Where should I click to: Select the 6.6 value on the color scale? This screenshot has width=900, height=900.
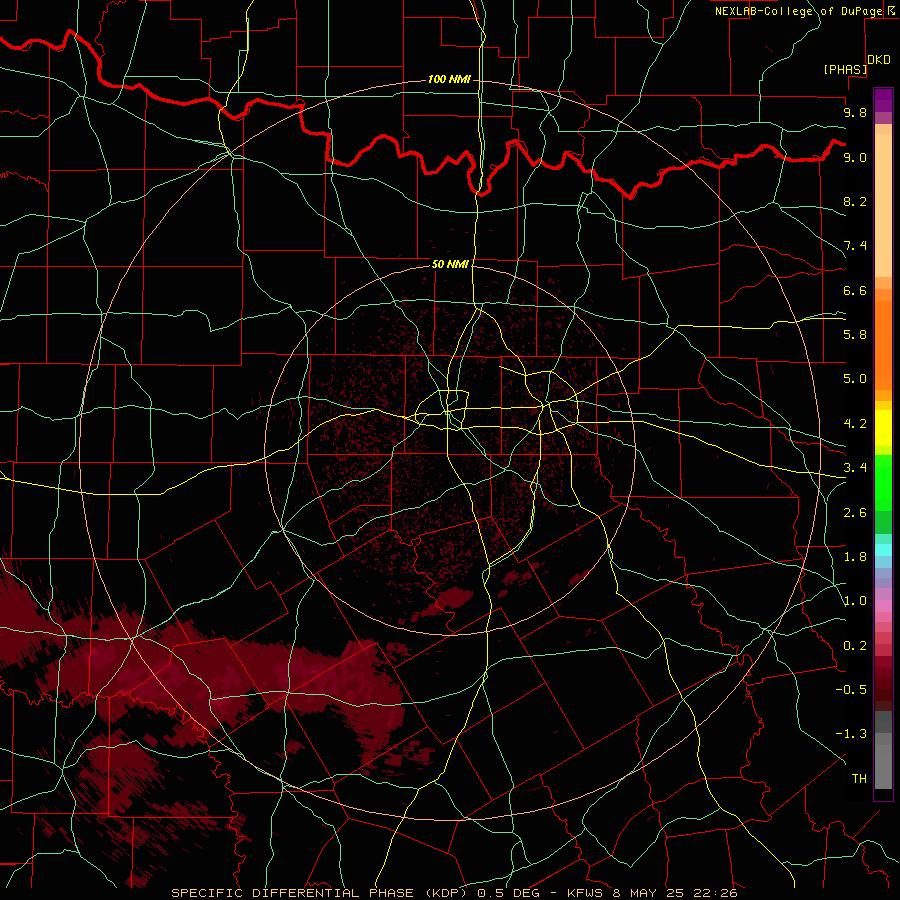[x=855, y=290]
